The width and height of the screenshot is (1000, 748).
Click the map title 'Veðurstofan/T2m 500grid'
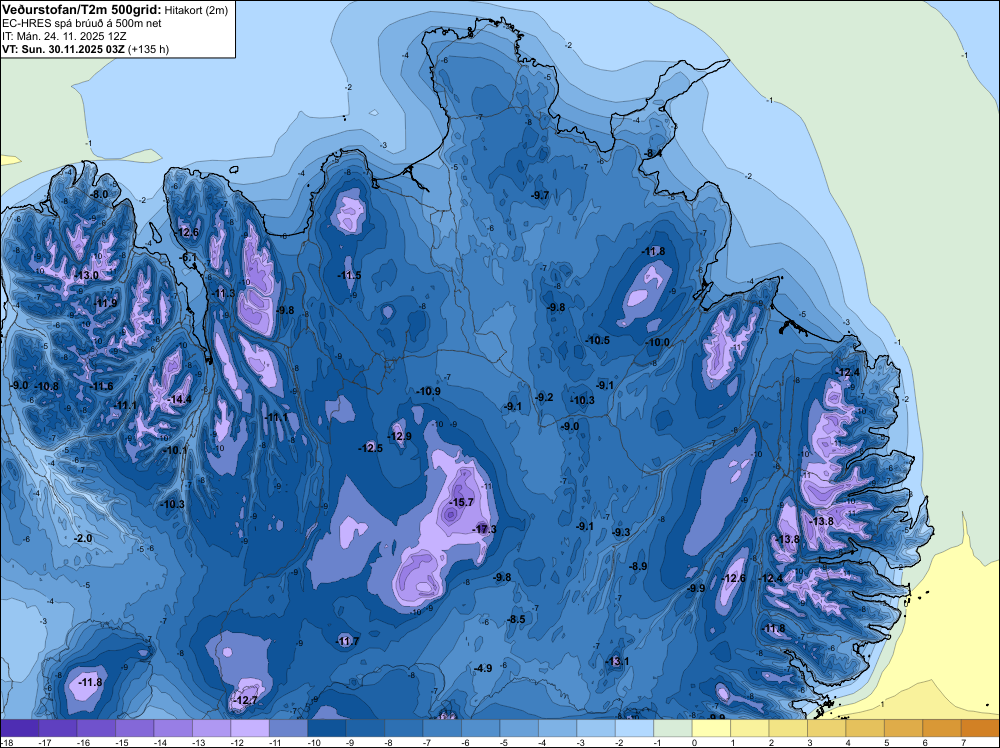coord(82,9)
